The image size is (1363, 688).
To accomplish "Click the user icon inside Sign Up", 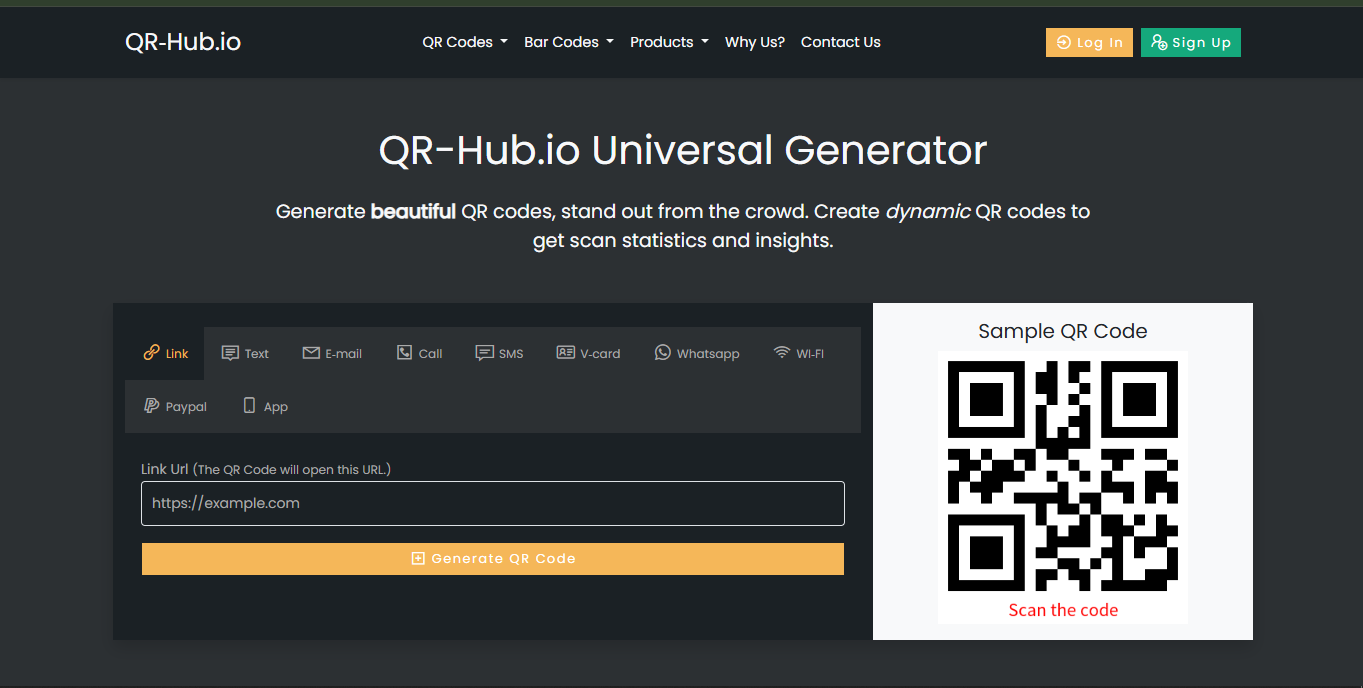I will (1159, 42).
